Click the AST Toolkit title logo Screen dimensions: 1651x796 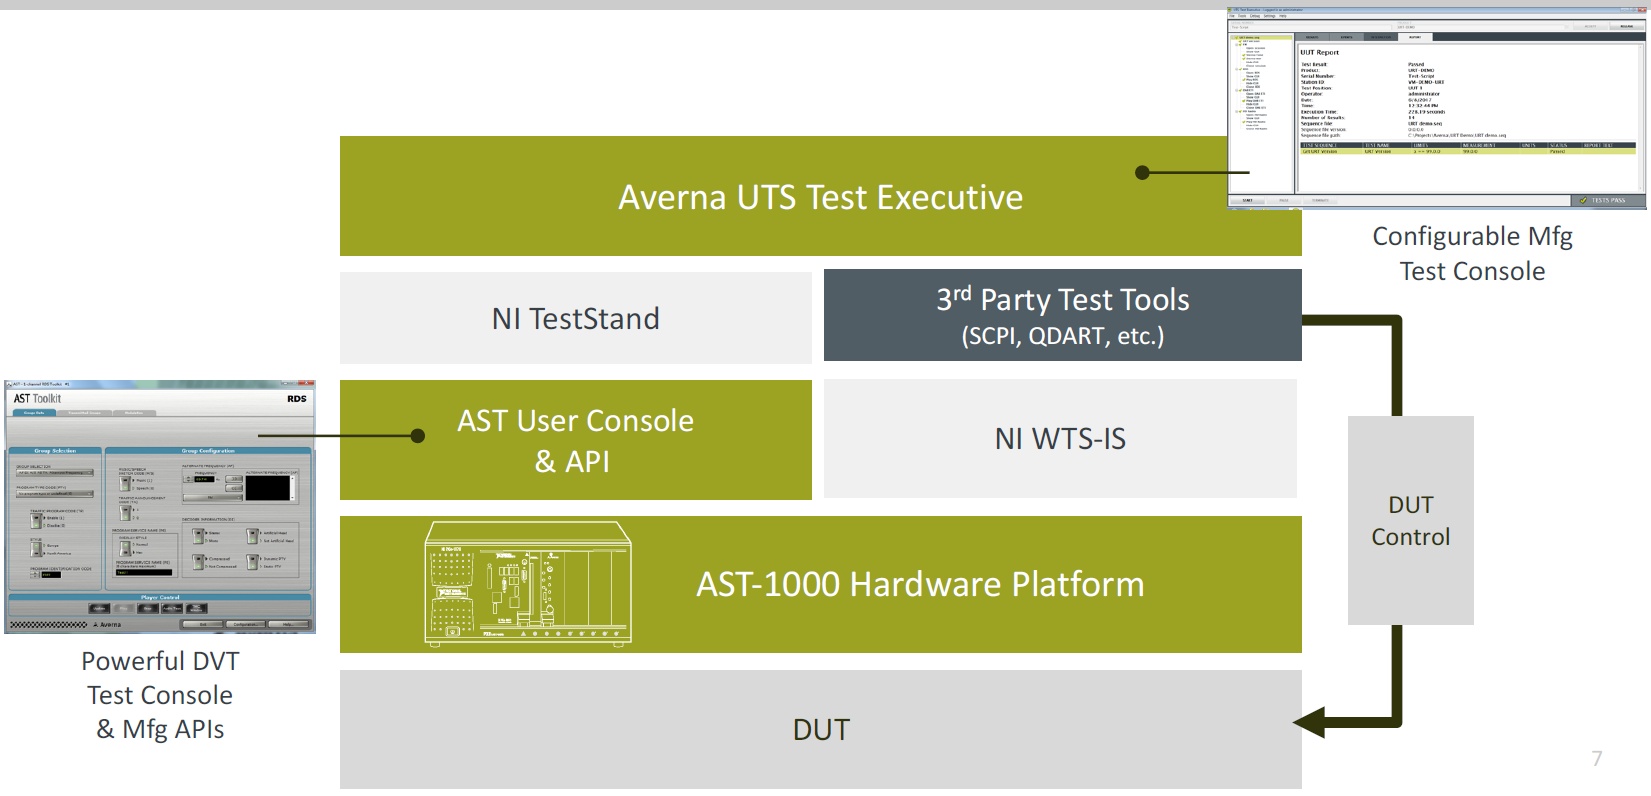37,398
